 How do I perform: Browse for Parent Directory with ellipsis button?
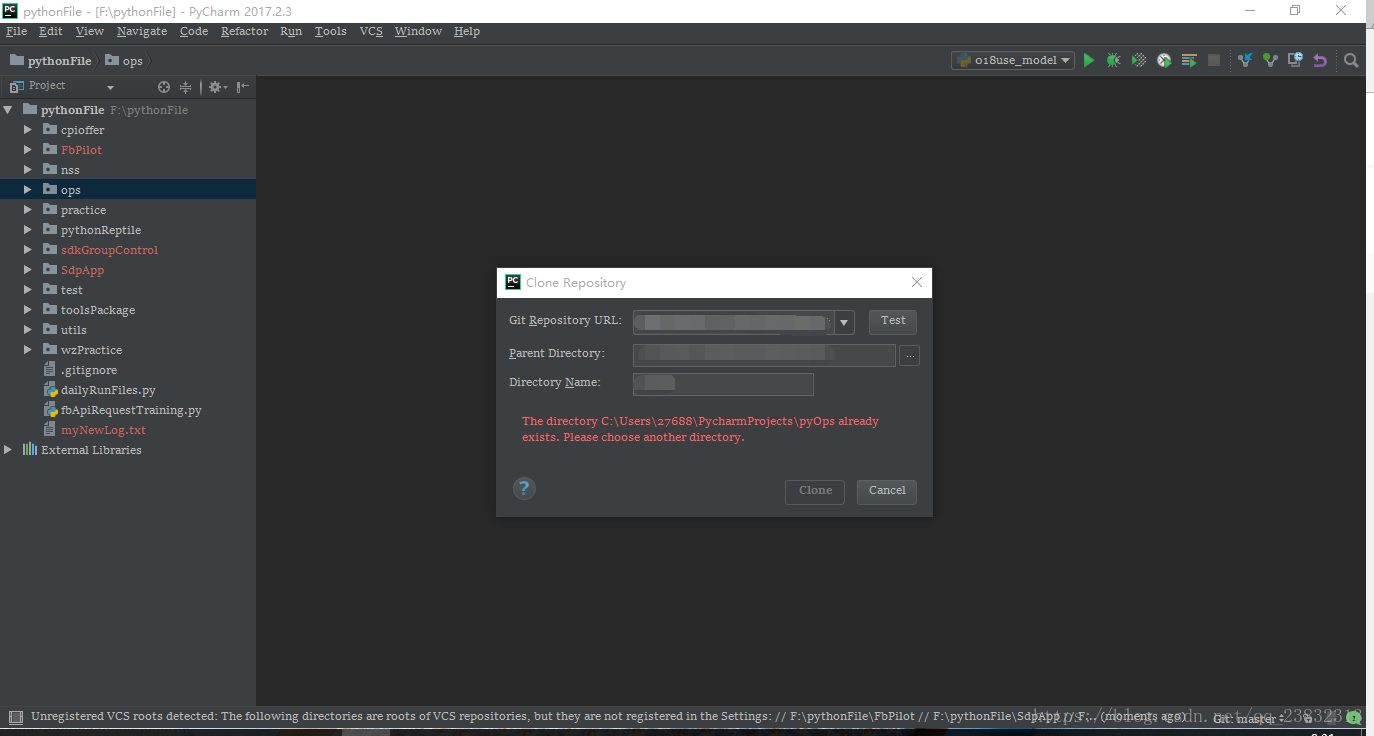[909, 355]
